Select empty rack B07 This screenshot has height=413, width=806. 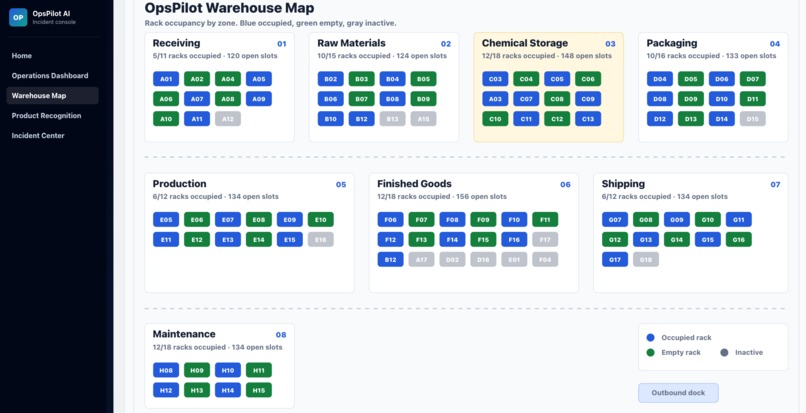[361, 99]
